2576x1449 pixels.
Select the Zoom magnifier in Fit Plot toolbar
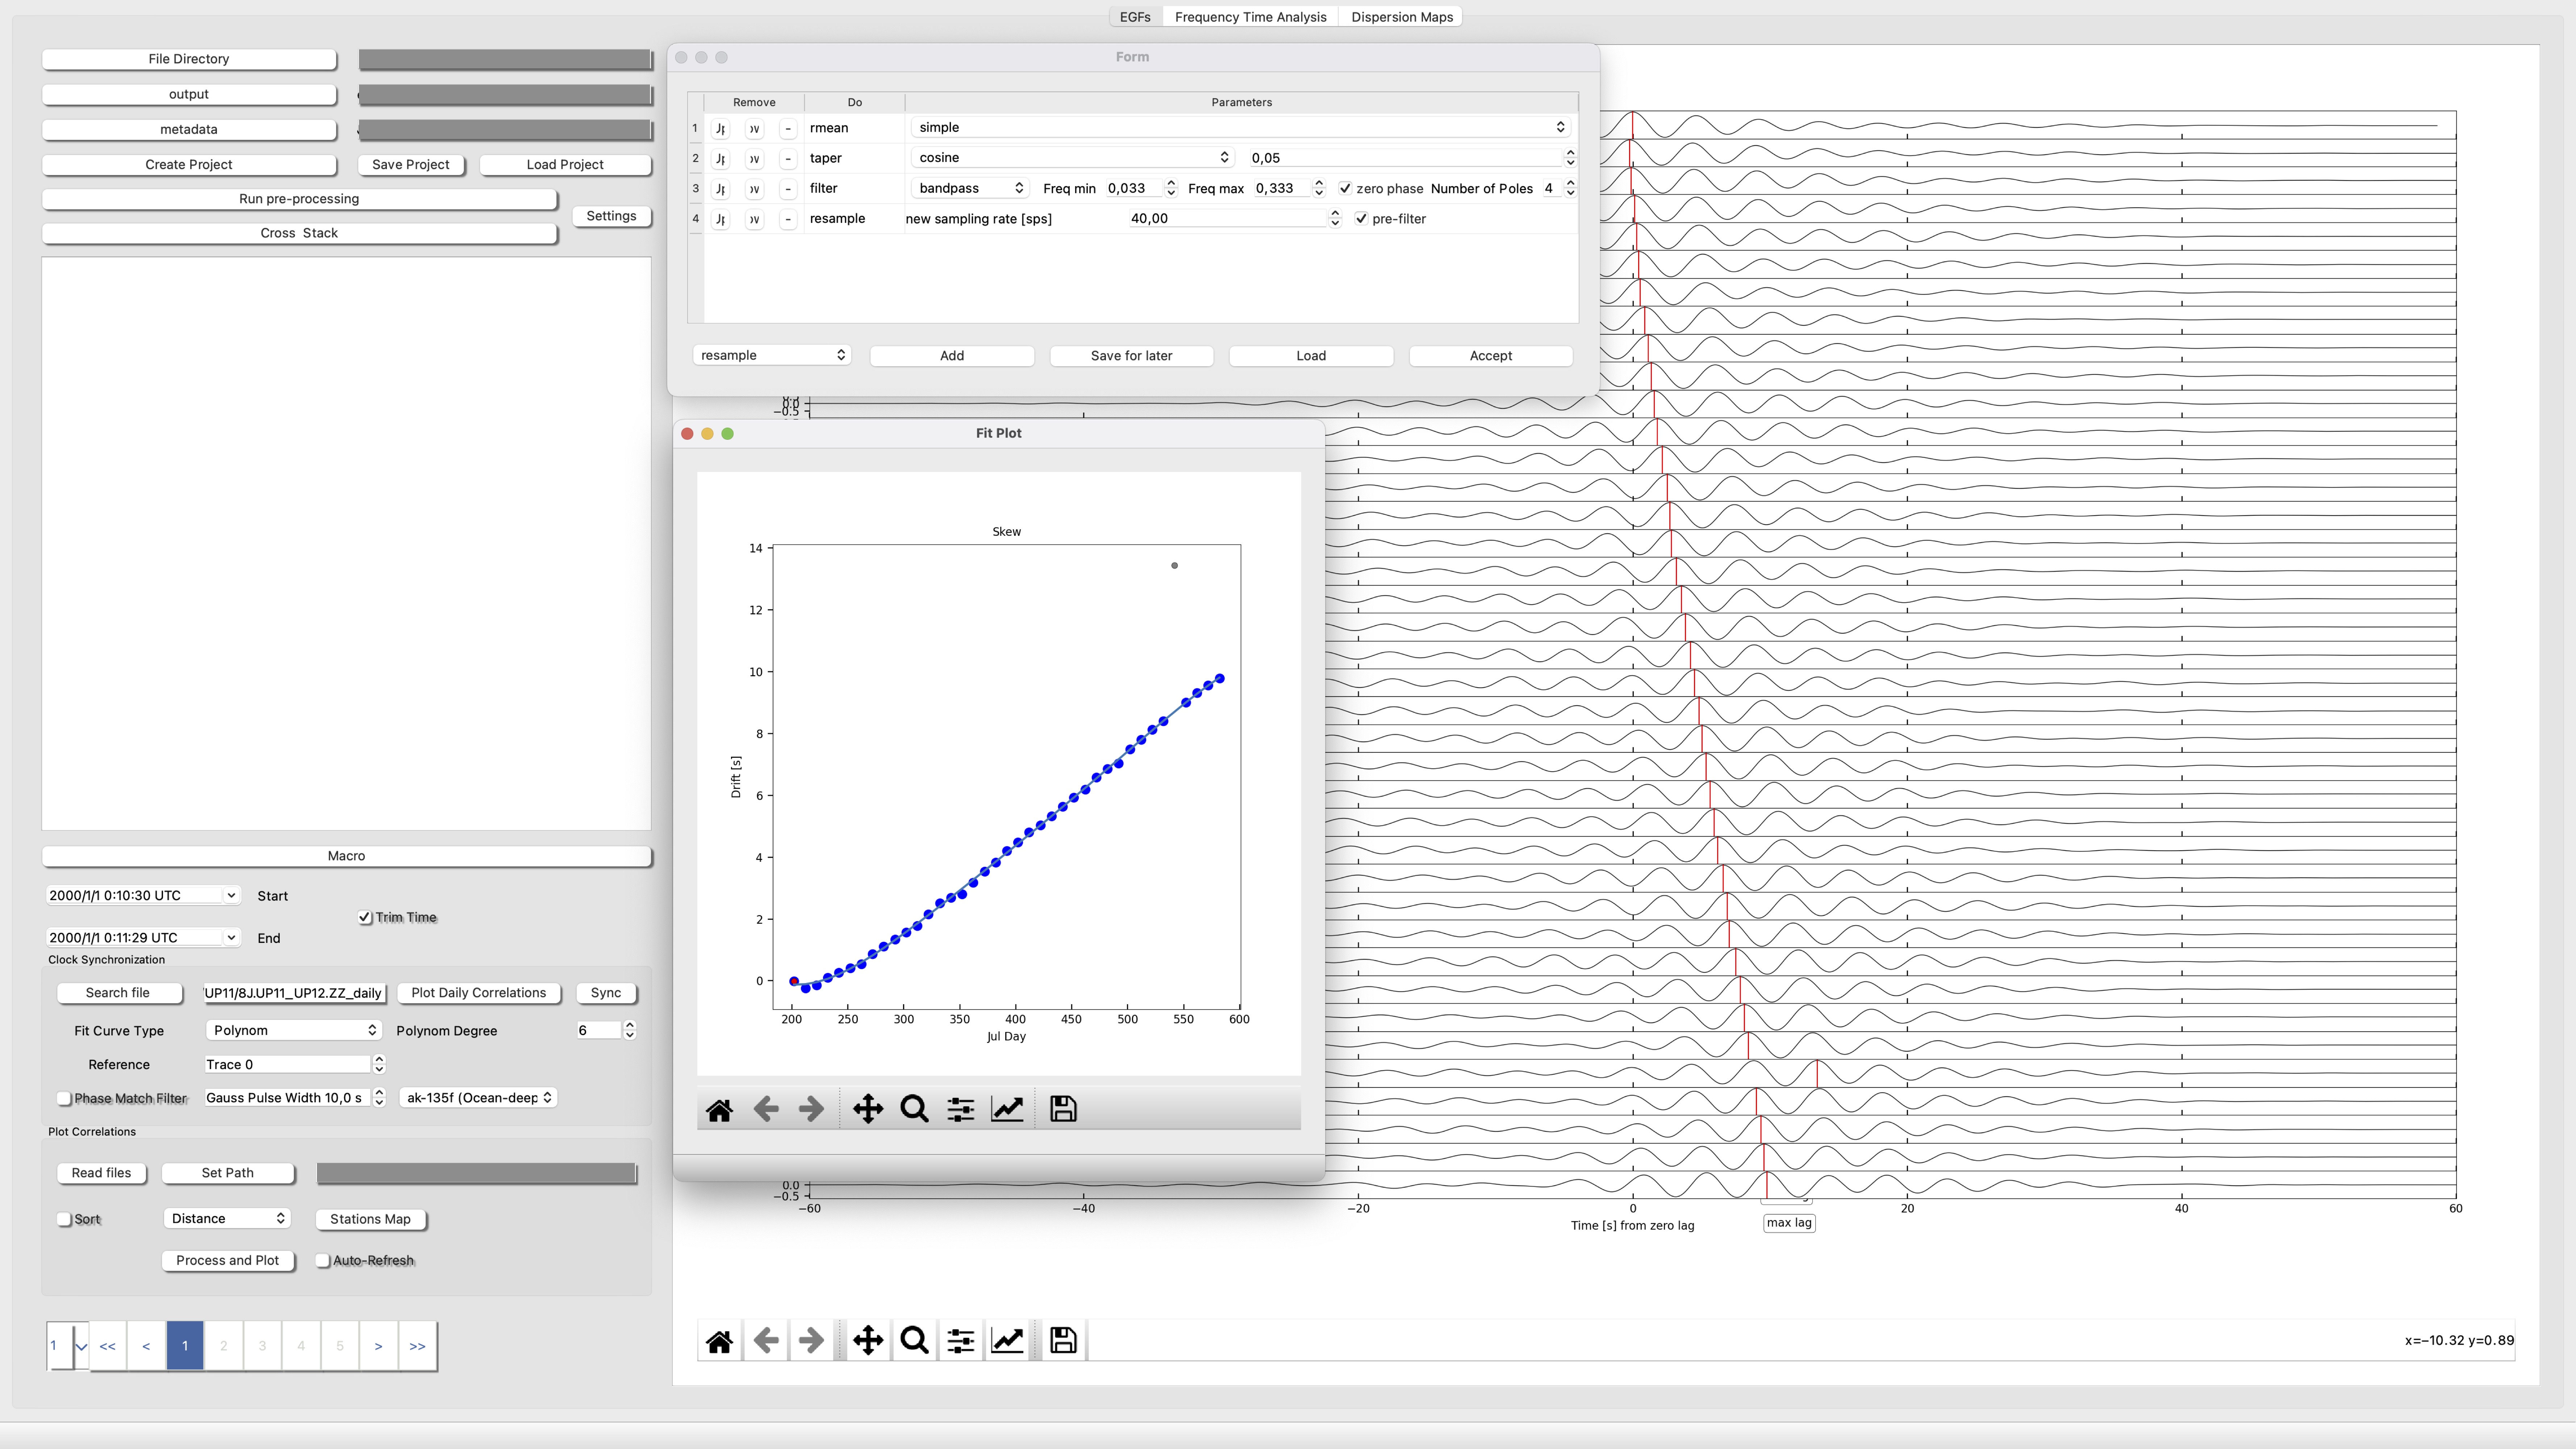click(914, 1109)
